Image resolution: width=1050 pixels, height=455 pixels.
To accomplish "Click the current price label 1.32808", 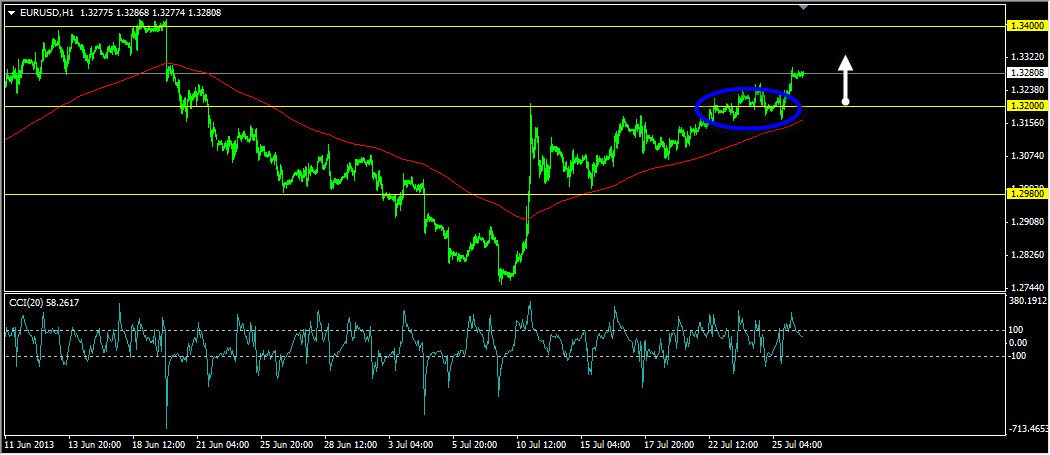I will [1026, 73].
